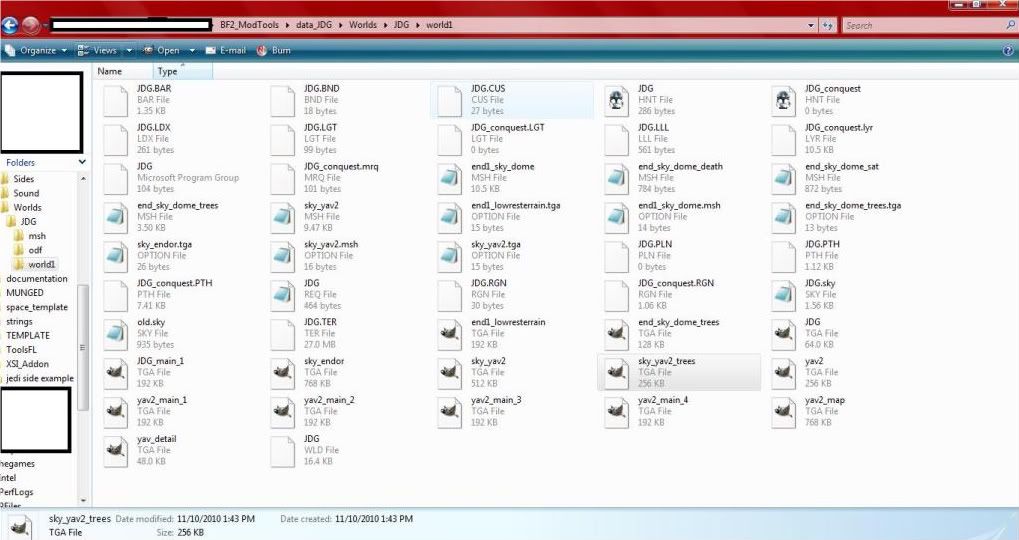Go to Worlds in the breadcrumb path

click(363, 25)
